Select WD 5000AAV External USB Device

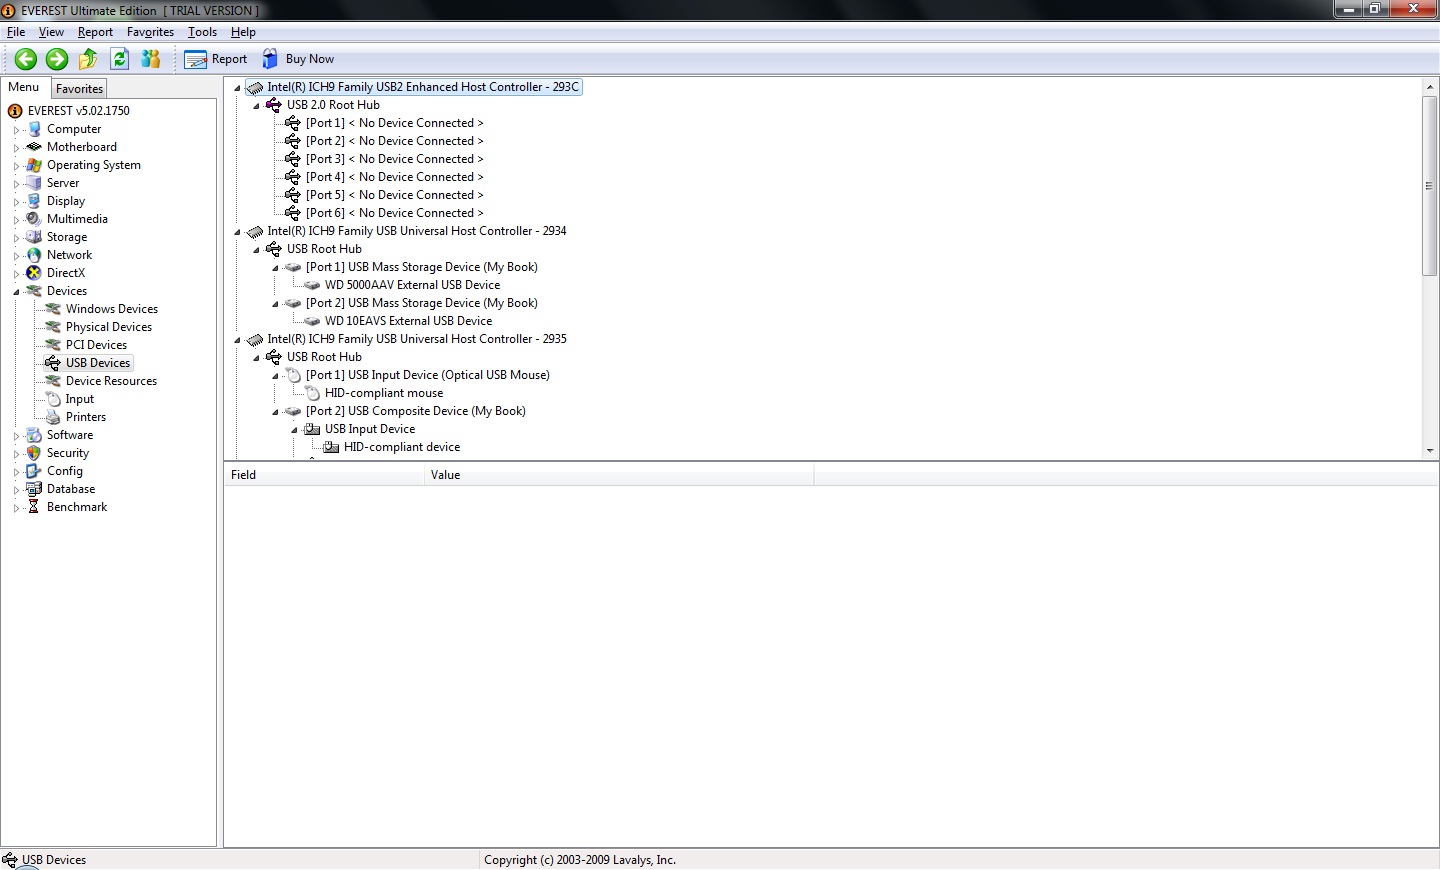412,285
